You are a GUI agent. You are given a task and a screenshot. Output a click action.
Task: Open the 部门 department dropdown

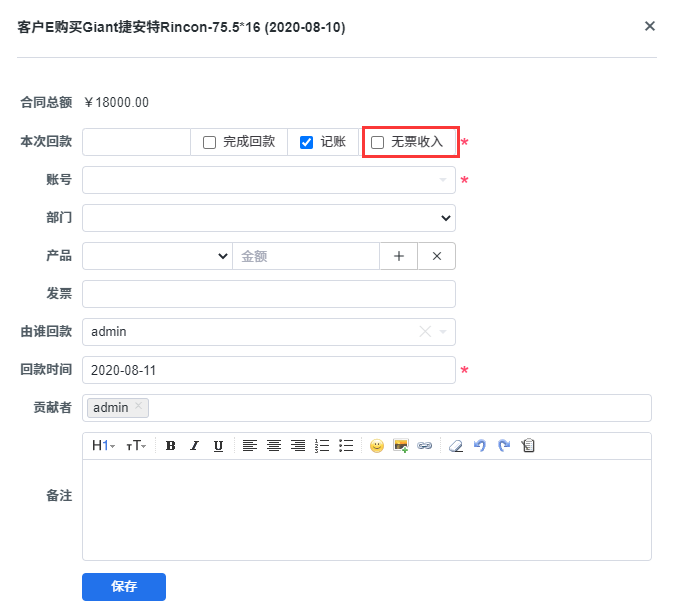[269, 218]
